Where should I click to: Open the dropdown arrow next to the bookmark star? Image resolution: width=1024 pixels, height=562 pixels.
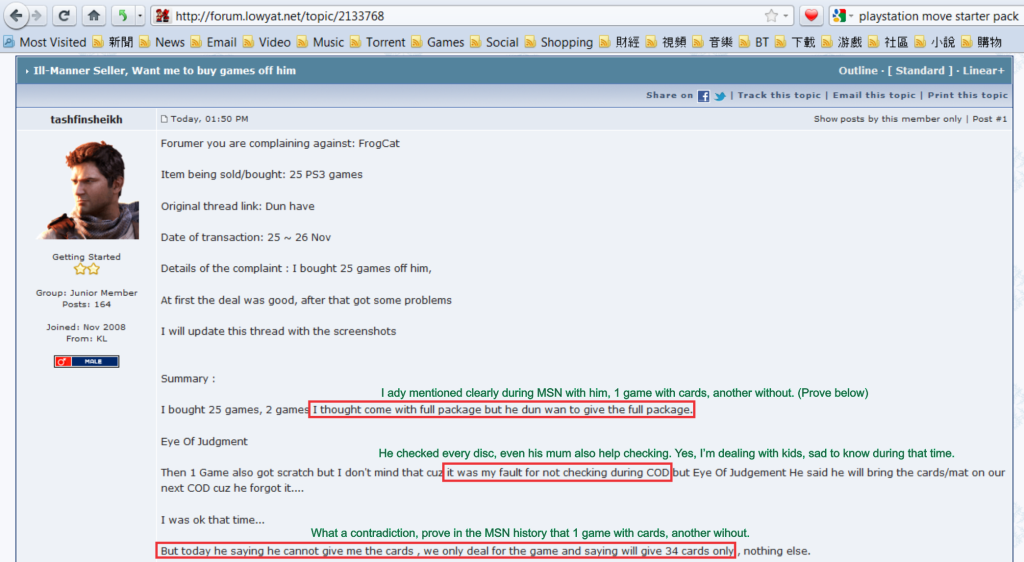tap(786, 16)
